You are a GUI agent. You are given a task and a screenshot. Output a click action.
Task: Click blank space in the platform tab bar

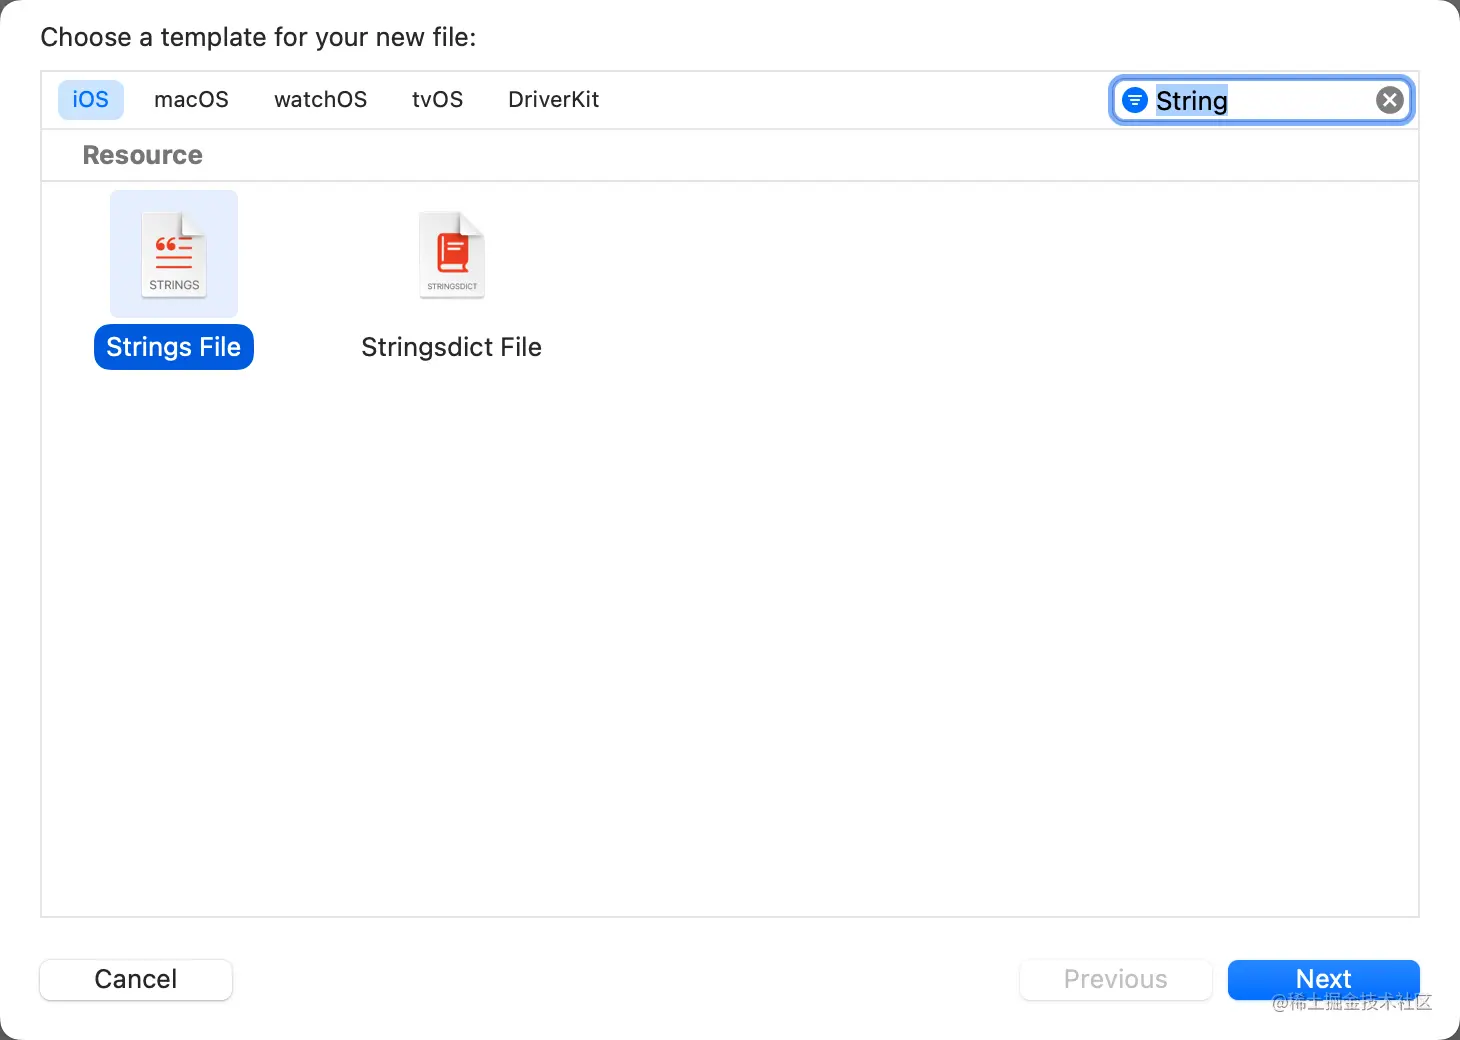pos(850,100)
